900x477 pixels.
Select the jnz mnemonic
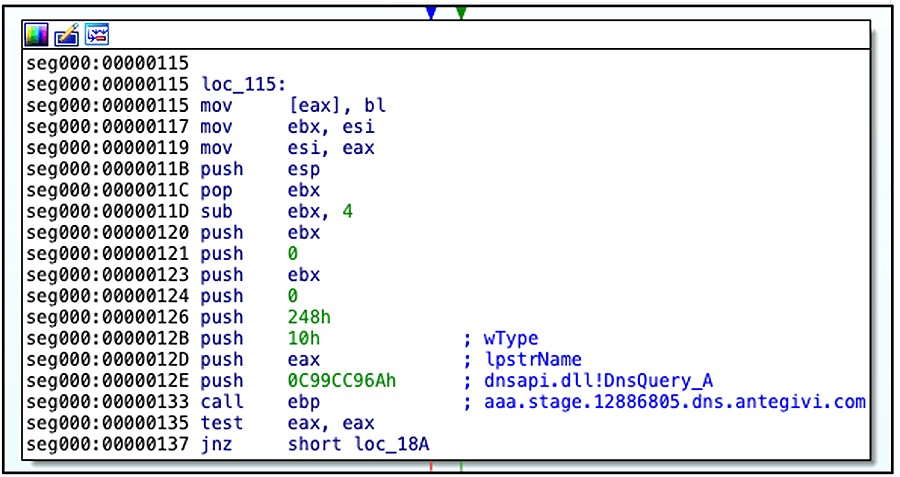[x=216, y=444]
